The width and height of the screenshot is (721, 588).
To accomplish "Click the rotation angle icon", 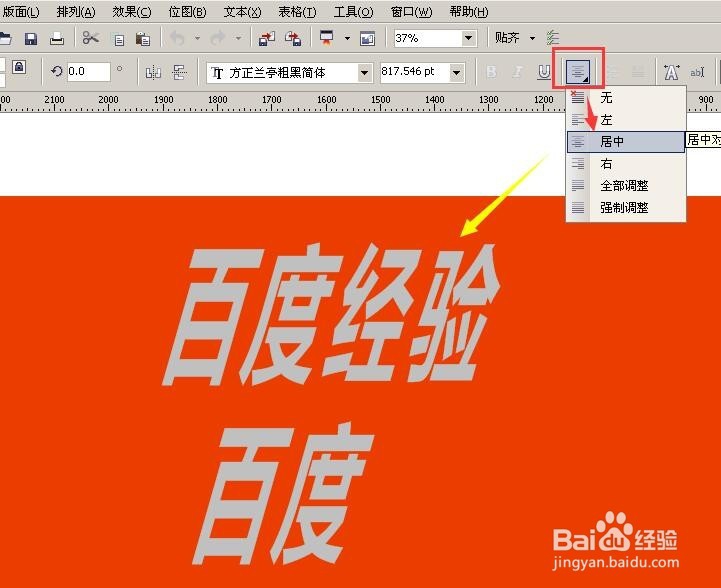I will tap(57, 71).
